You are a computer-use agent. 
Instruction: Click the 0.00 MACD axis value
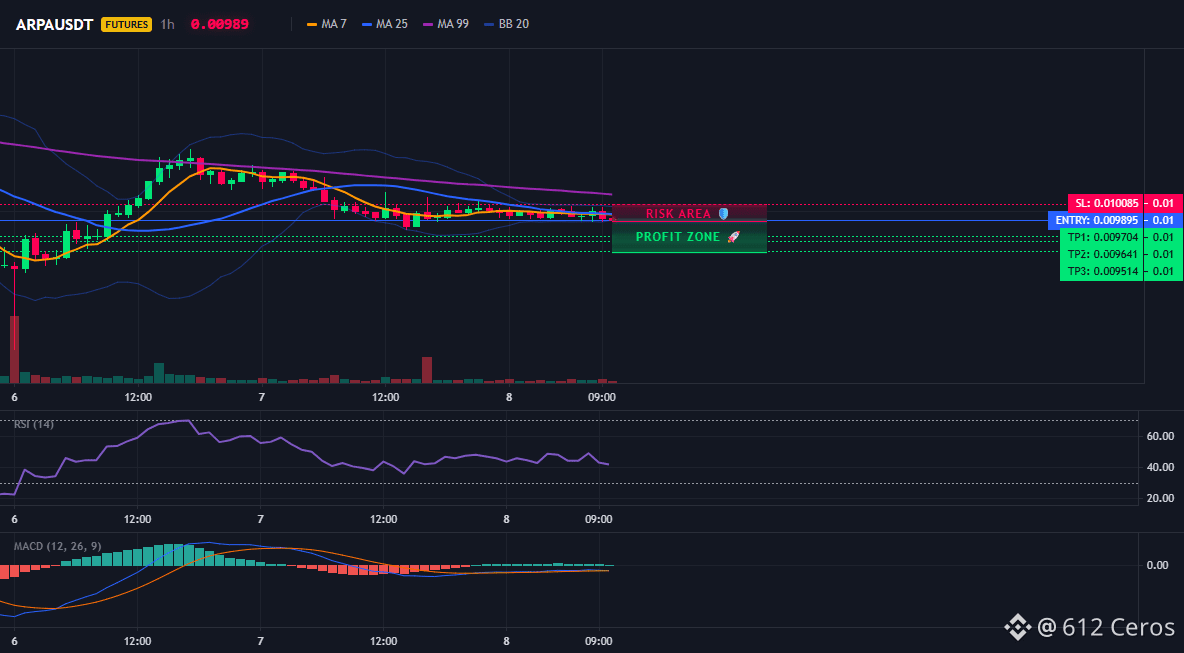[1158, 565]
